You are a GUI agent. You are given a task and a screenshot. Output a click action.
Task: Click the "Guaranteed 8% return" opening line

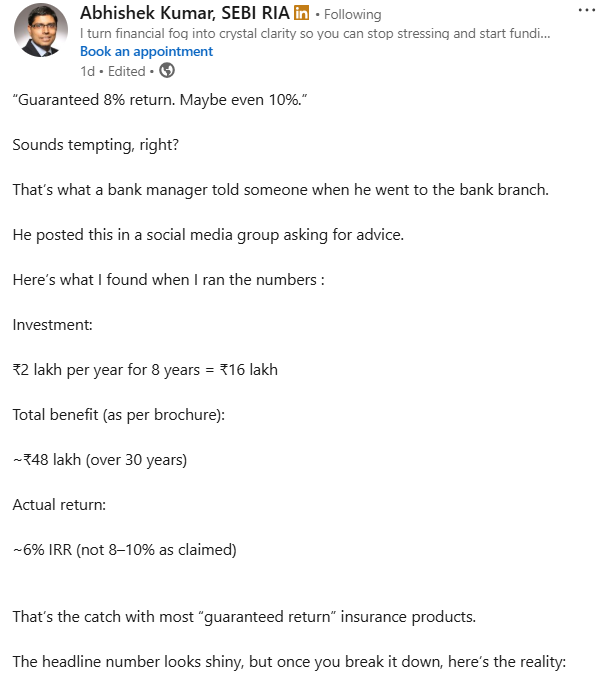point(160,100)
